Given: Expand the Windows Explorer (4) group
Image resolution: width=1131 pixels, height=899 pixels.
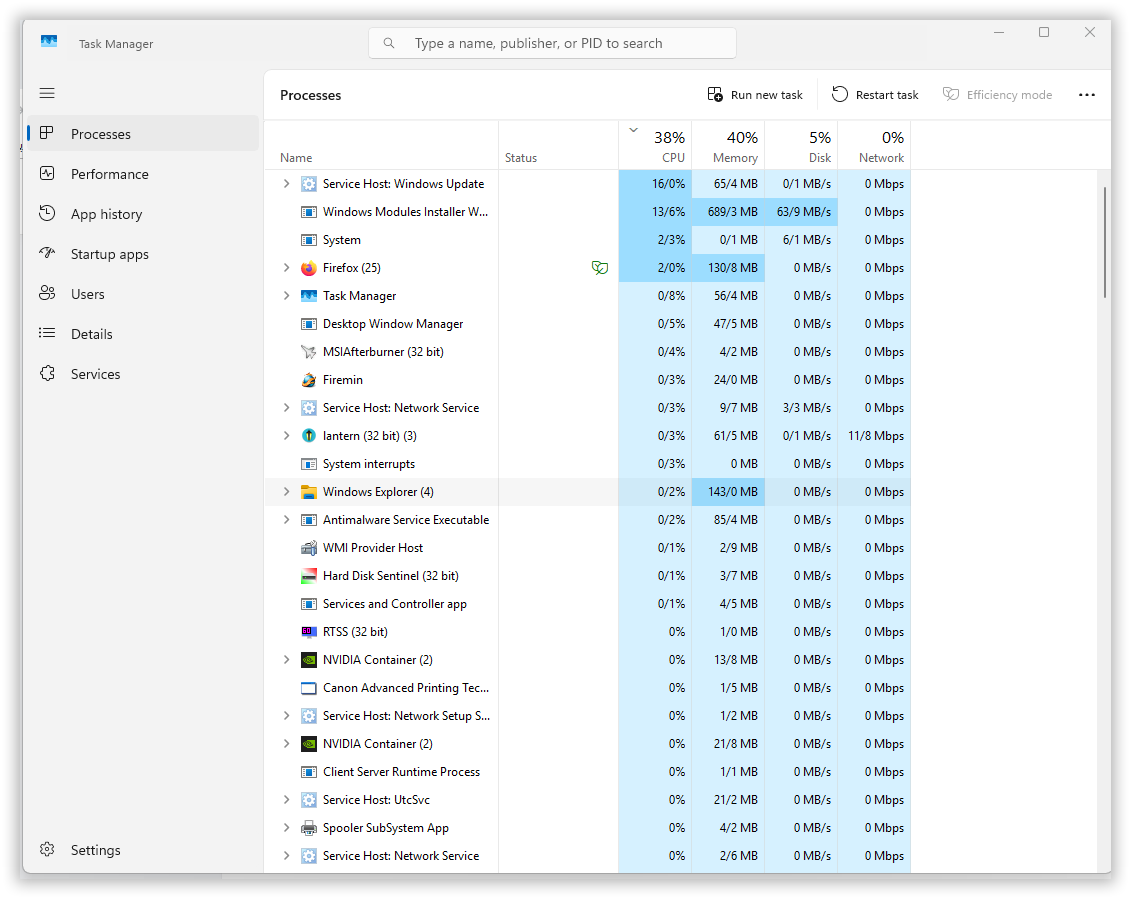Looking at the screenshot, I should [x=286, y=492].
